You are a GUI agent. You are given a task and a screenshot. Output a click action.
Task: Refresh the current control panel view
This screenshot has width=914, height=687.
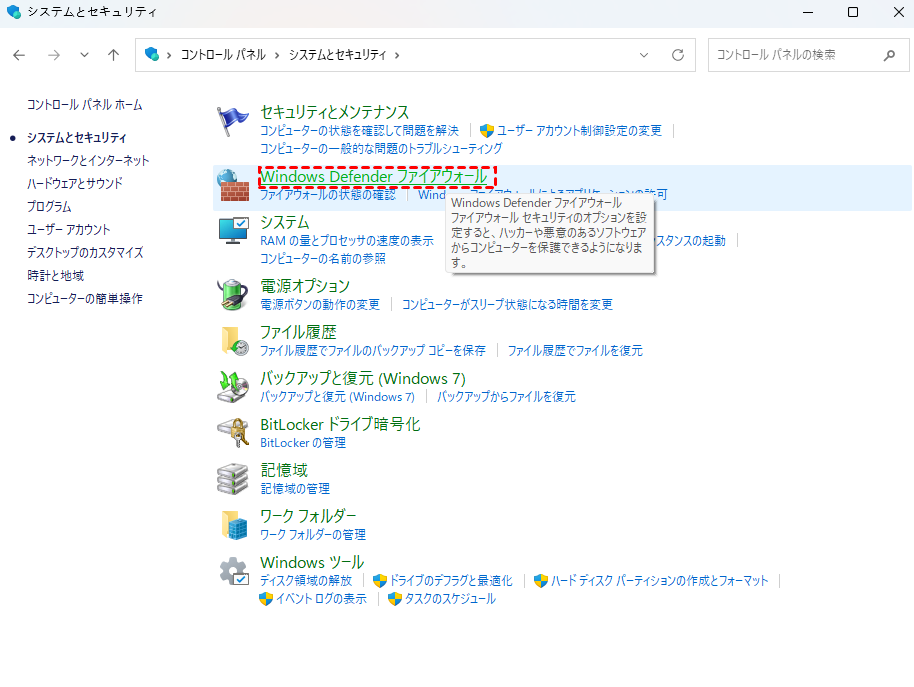pyautogui.click(x=678, y=55)
